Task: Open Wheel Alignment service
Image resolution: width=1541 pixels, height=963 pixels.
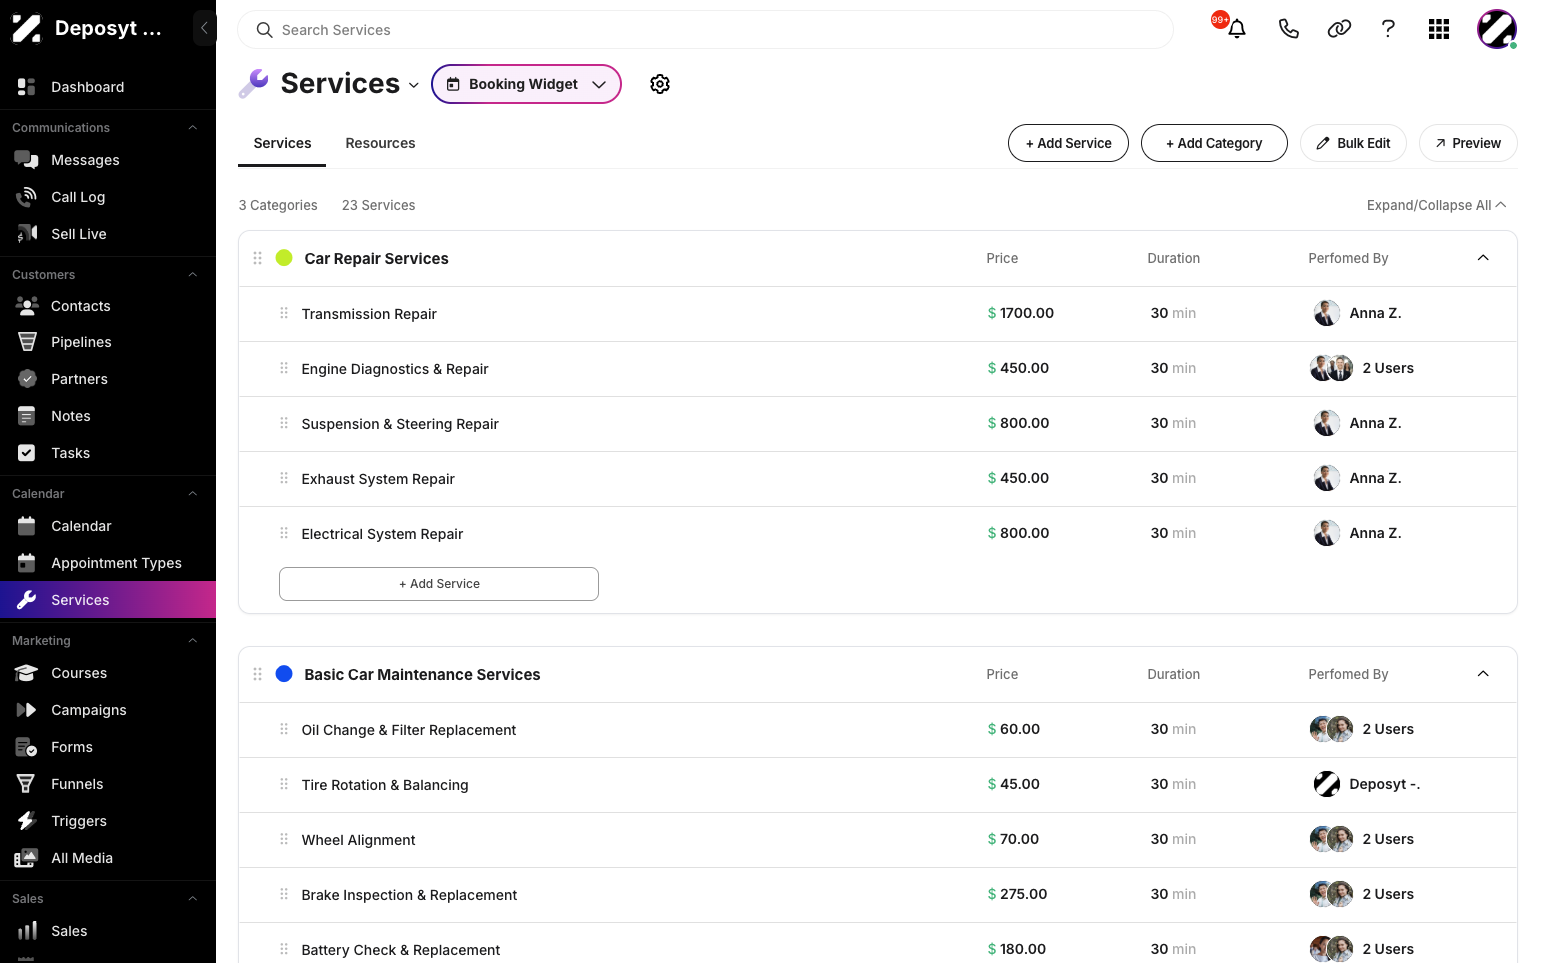Action: tap(358, 840)
